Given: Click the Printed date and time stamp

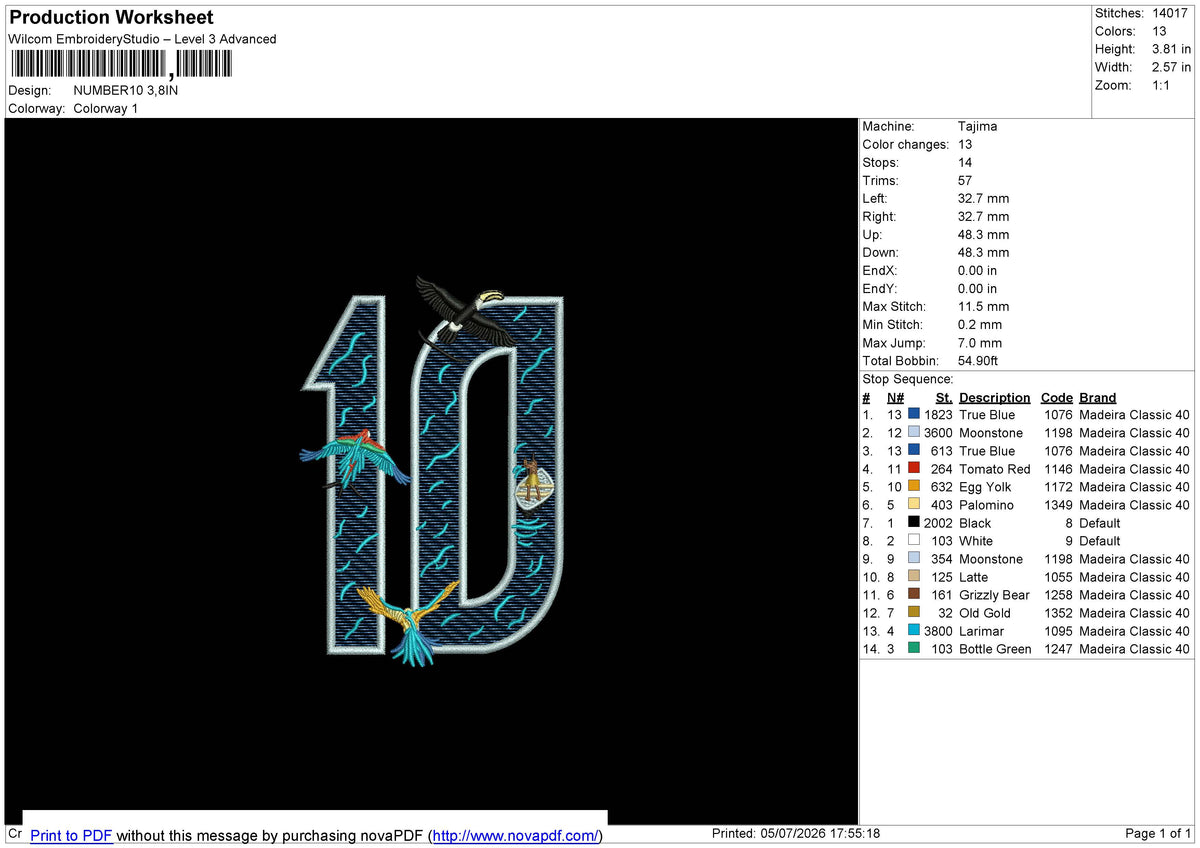Looking at the screenshot, I should click(x=795, y=833).
